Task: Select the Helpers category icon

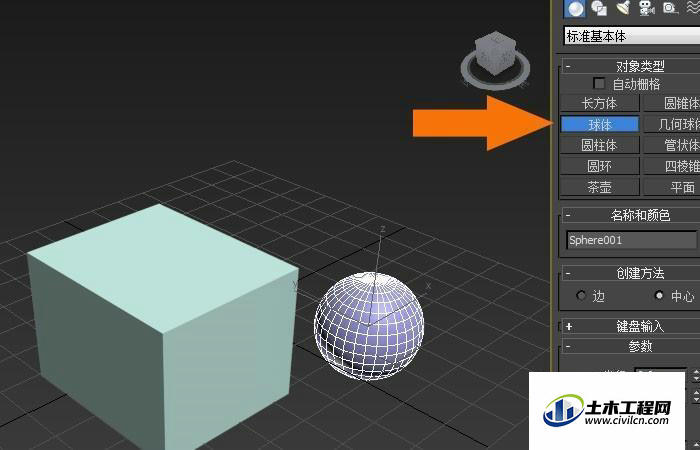Action: [670, 8]
